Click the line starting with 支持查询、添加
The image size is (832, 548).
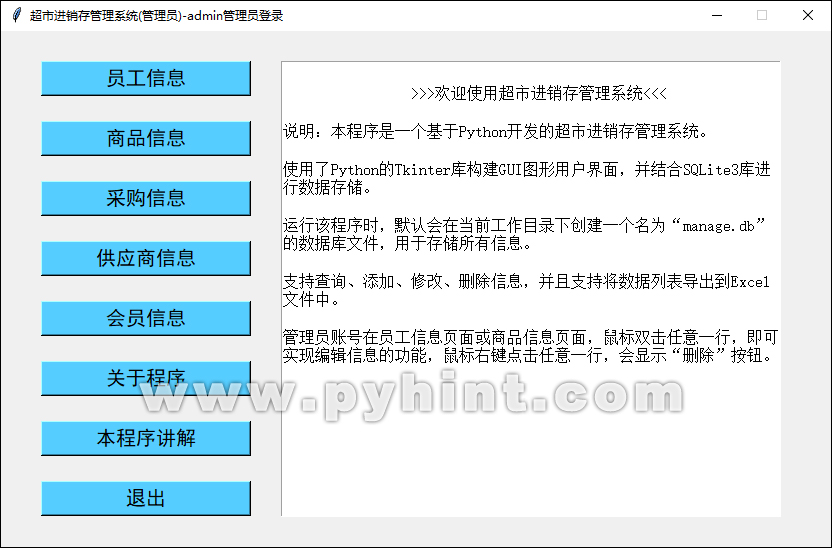pyautogui.click(x=526, y=281)
